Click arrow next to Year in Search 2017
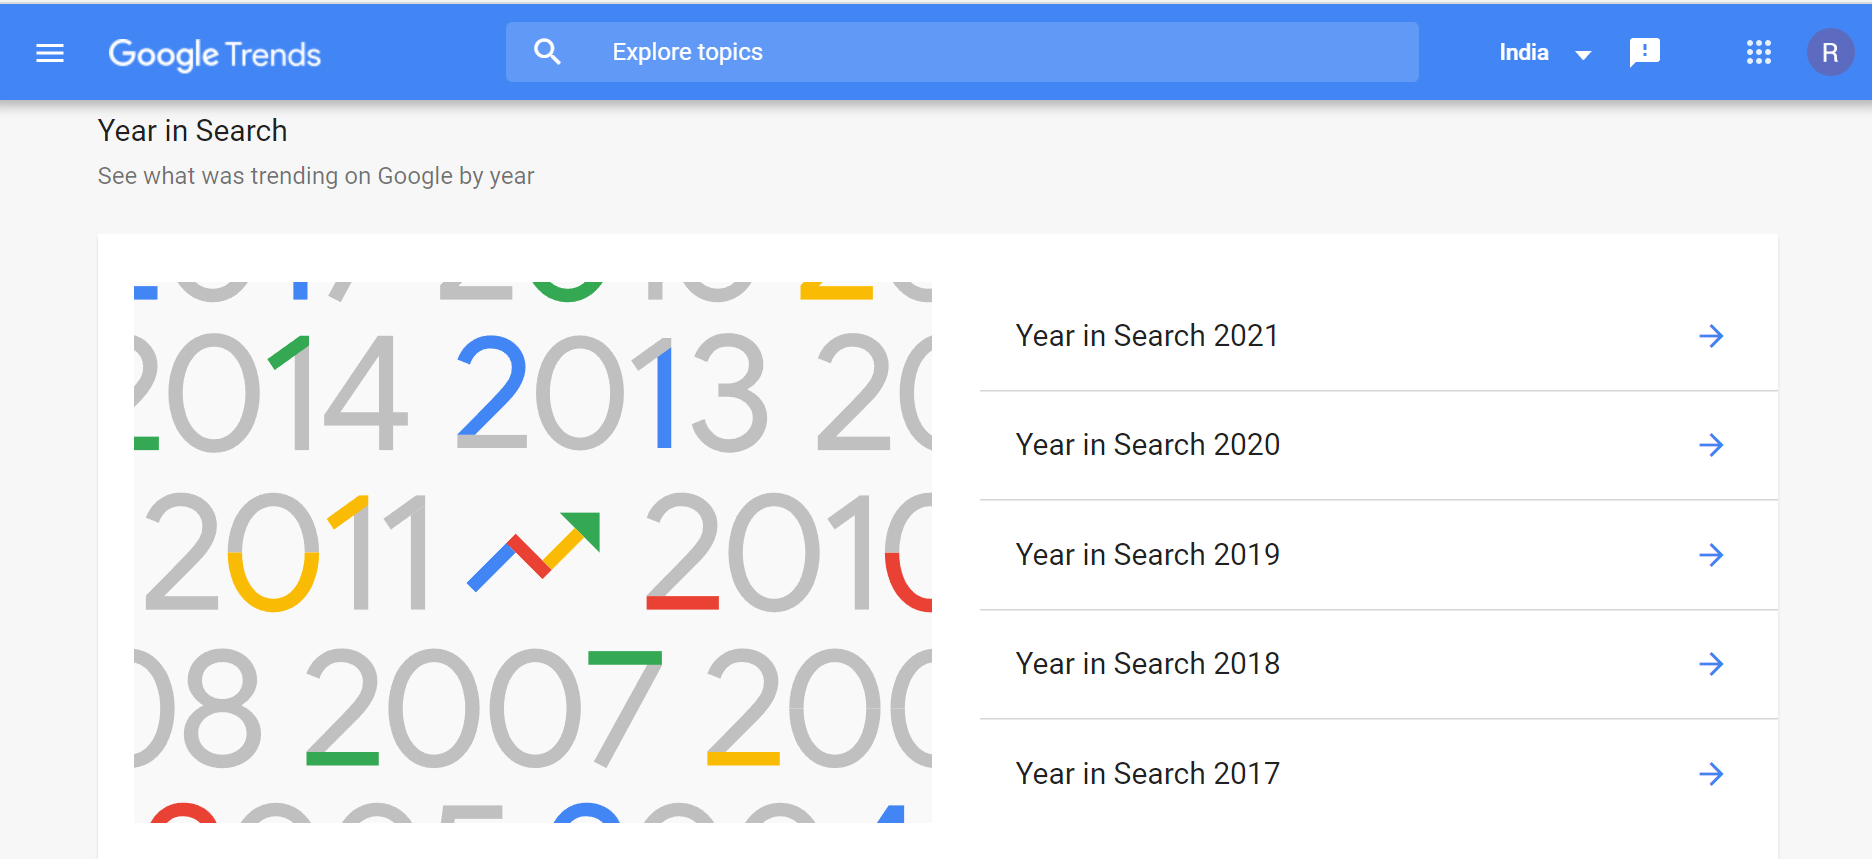The height and width of the screenshot is (859, 1872). tap(1711, 774)
